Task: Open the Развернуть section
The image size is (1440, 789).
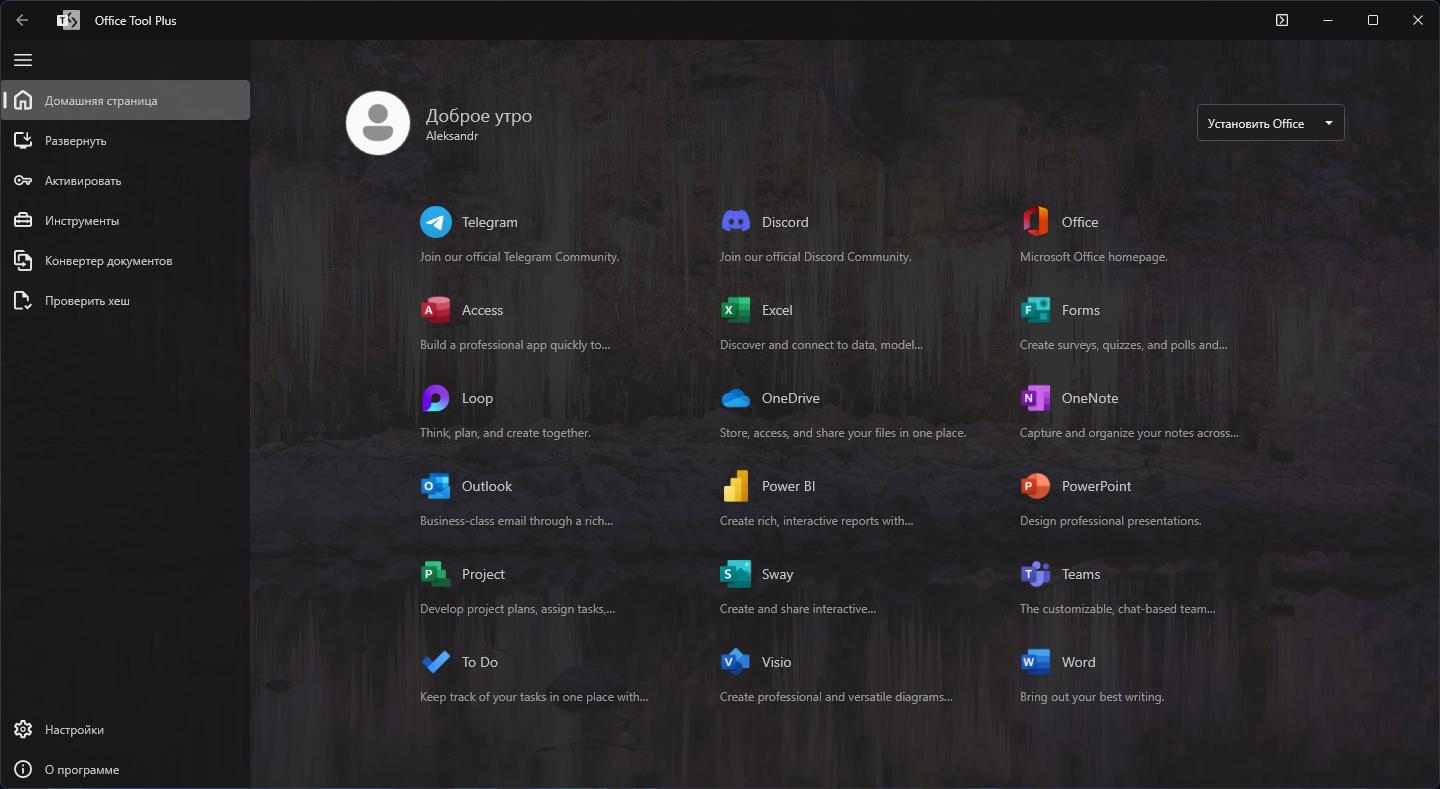Action: [x=126, y=140]
